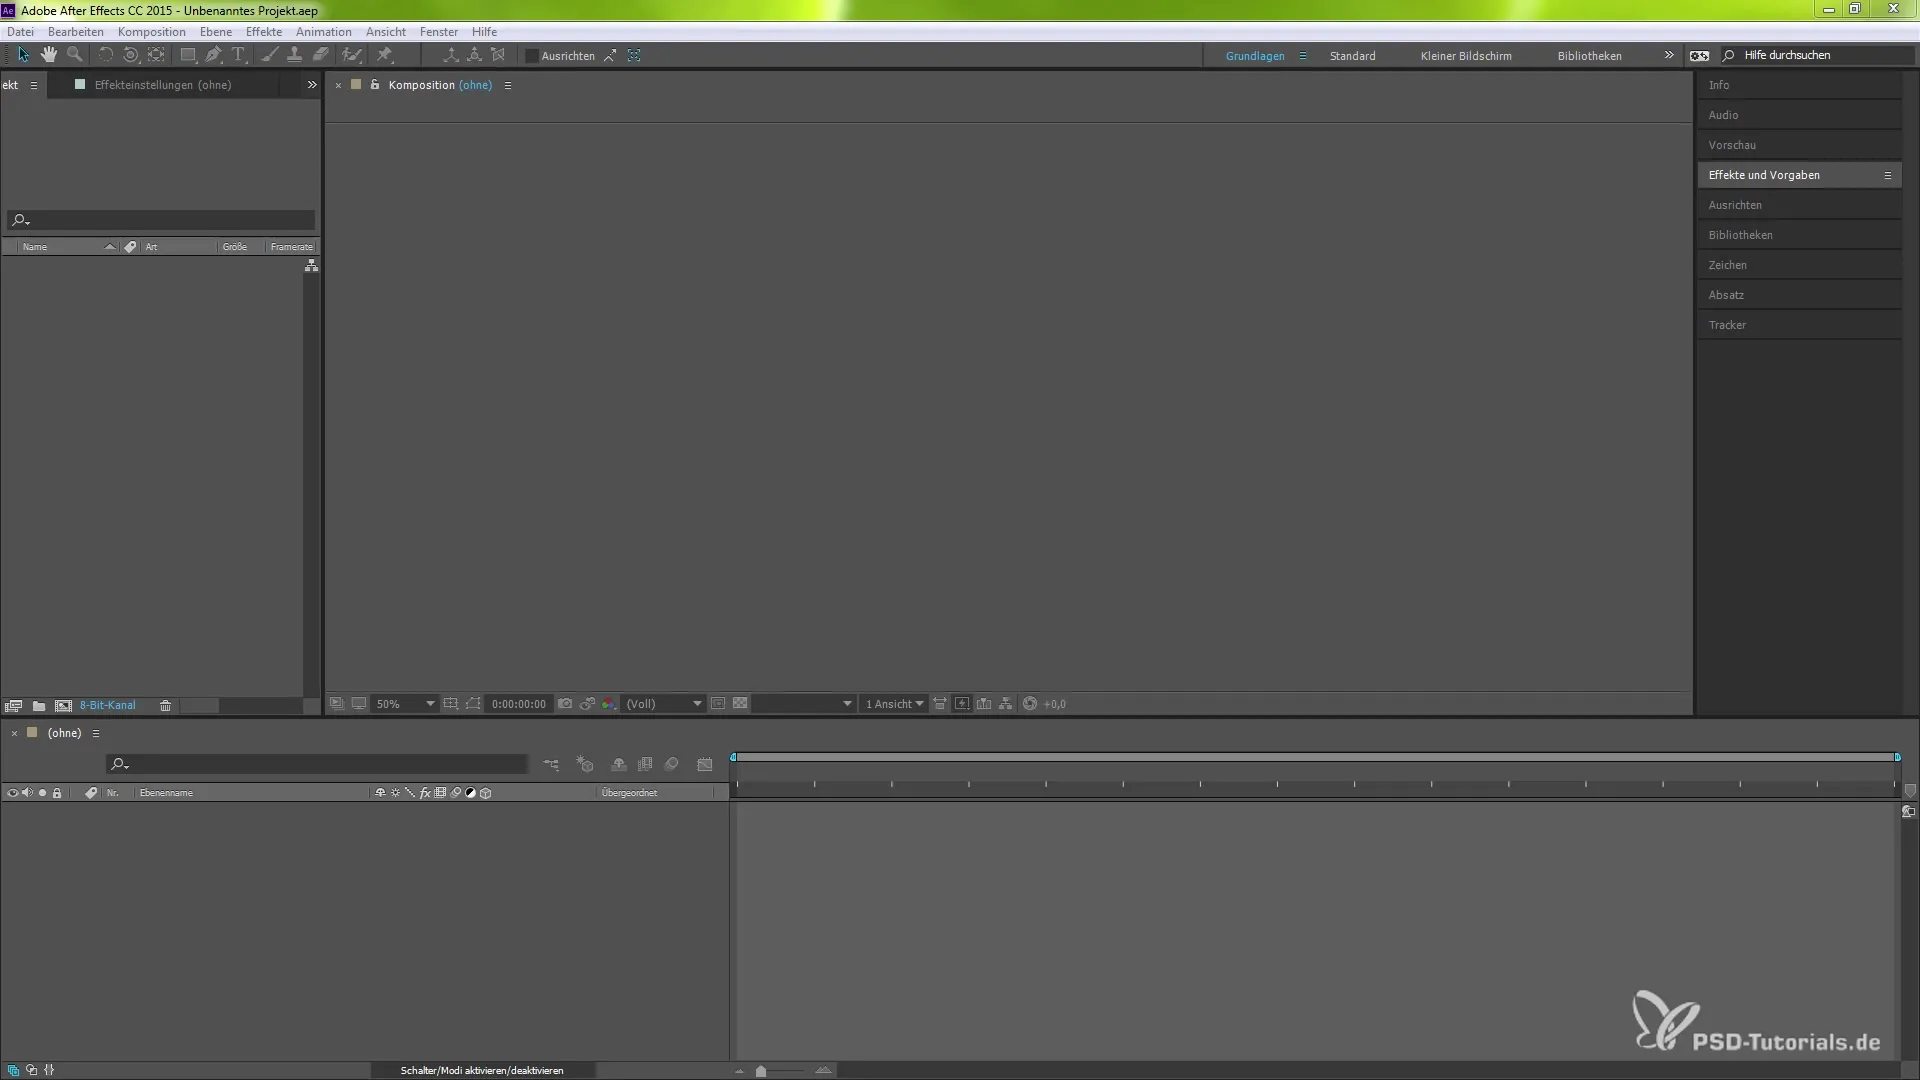Open show channel color management icon
Image resolution: width=1920 pixels, height=1080 pixels.
pyautogui.click(x=609, y=704)
